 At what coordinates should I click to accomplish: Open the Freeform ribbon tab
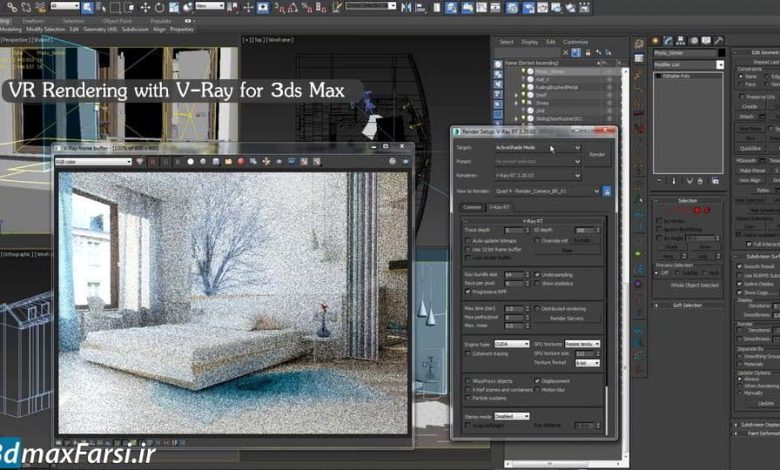coord(33,21)
